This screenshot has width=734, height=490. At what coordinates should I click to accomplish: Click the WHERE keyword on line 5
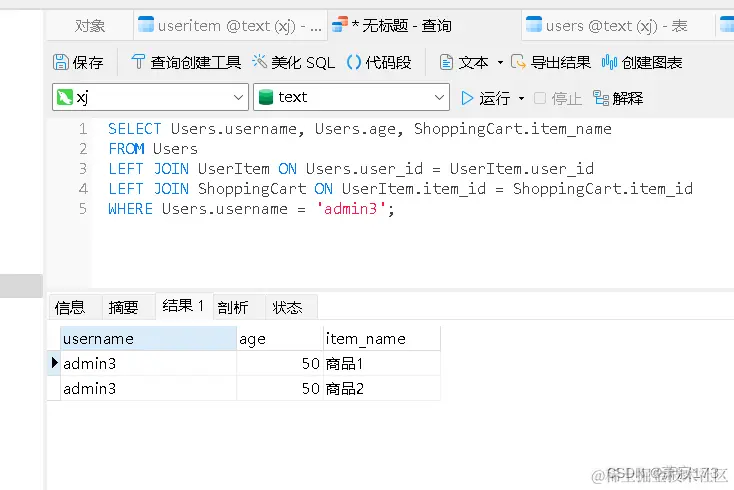coord(131,209)
